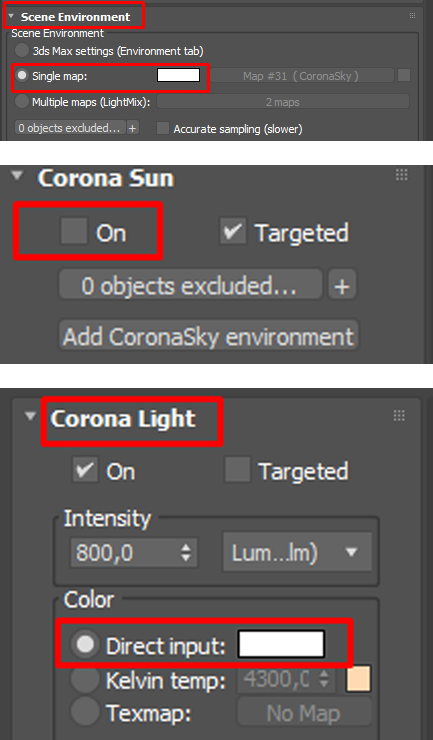The image size is (433, 740).
Task: Click Add CoronaSky environment button
Action: [209, 336]
